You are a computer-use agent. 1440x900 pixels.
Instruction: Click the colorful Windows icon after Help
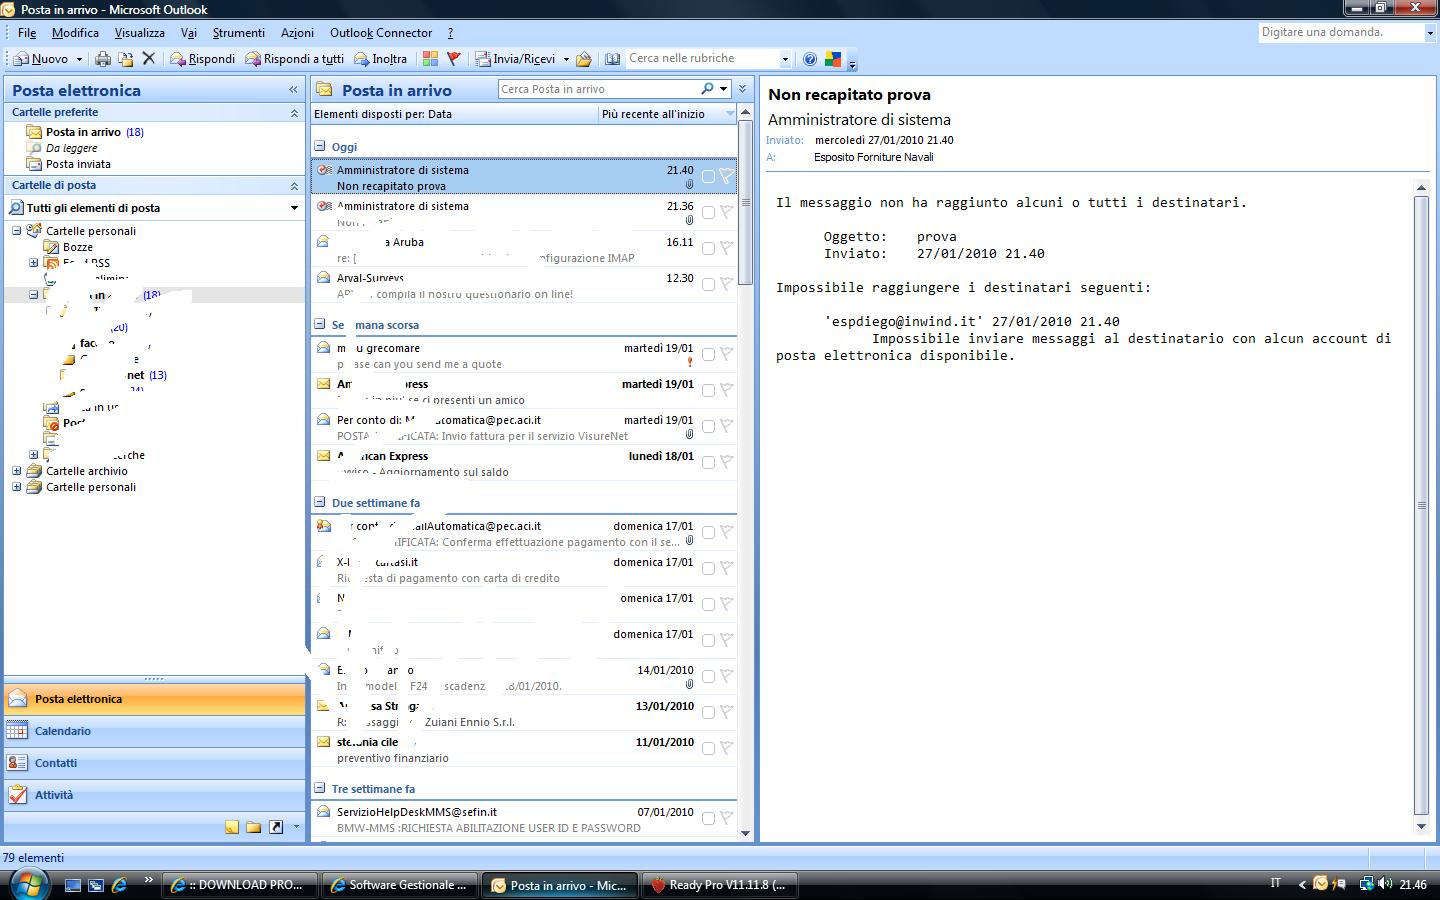(832, 59)
